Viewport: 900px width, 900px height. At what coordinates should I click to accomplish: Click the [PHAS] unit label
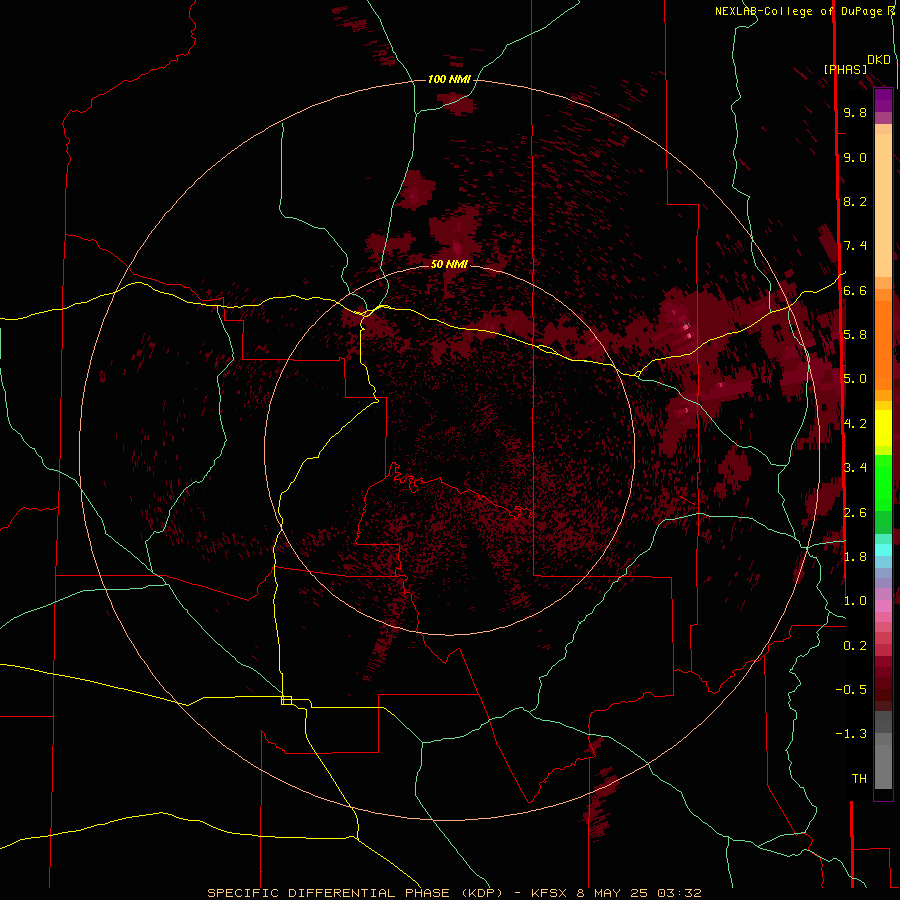(x=845, y=70)
